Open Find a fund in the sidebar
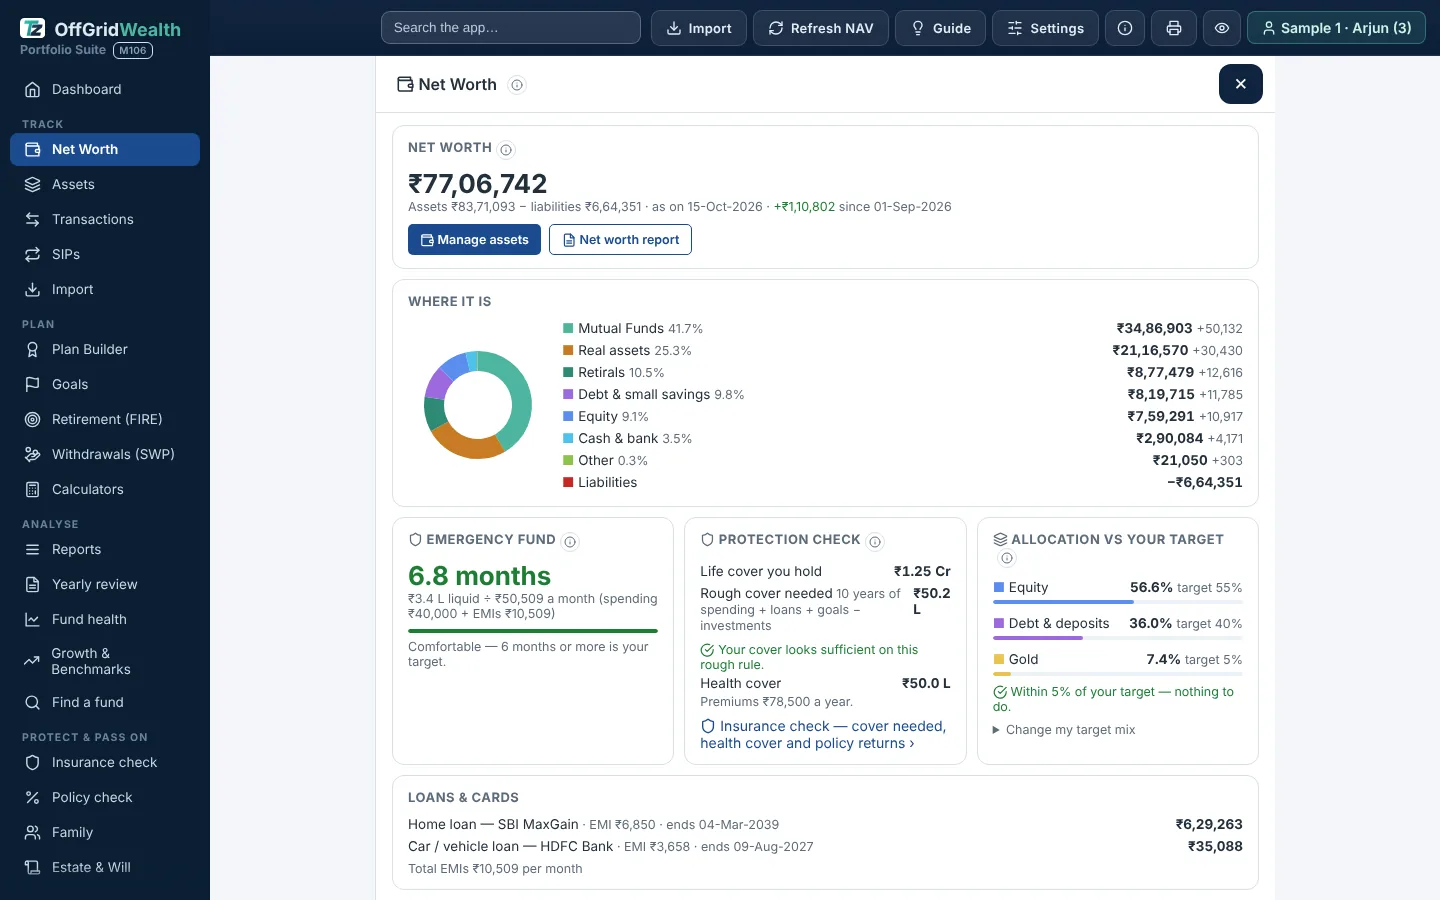The width and height of the screenshot is (1440, 900). coord(105,702)
